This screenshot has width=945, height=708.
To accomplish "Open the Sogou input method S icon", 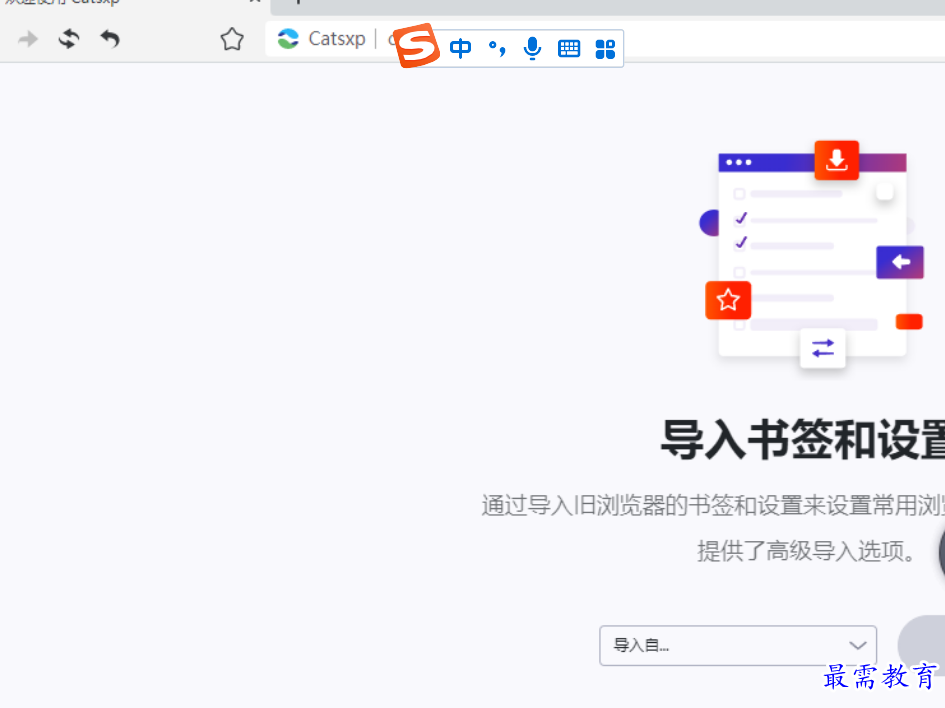I will (416, 46).
